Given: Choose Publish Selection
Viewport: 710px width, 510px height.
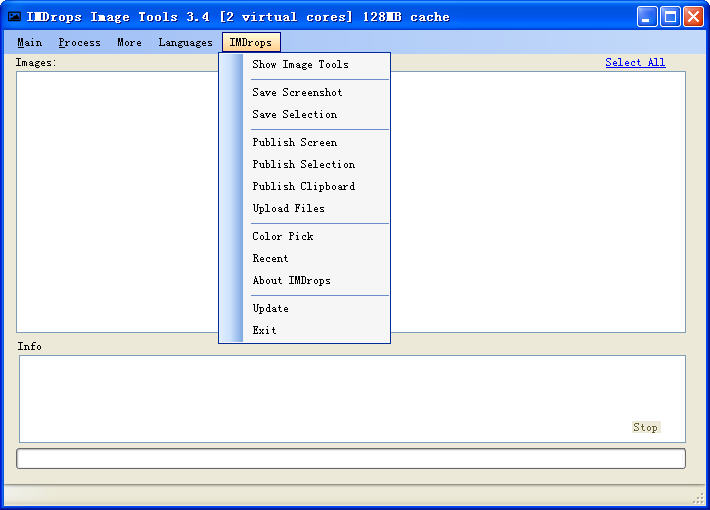Looking at the screenshot, I should click(x=304, y=164).
